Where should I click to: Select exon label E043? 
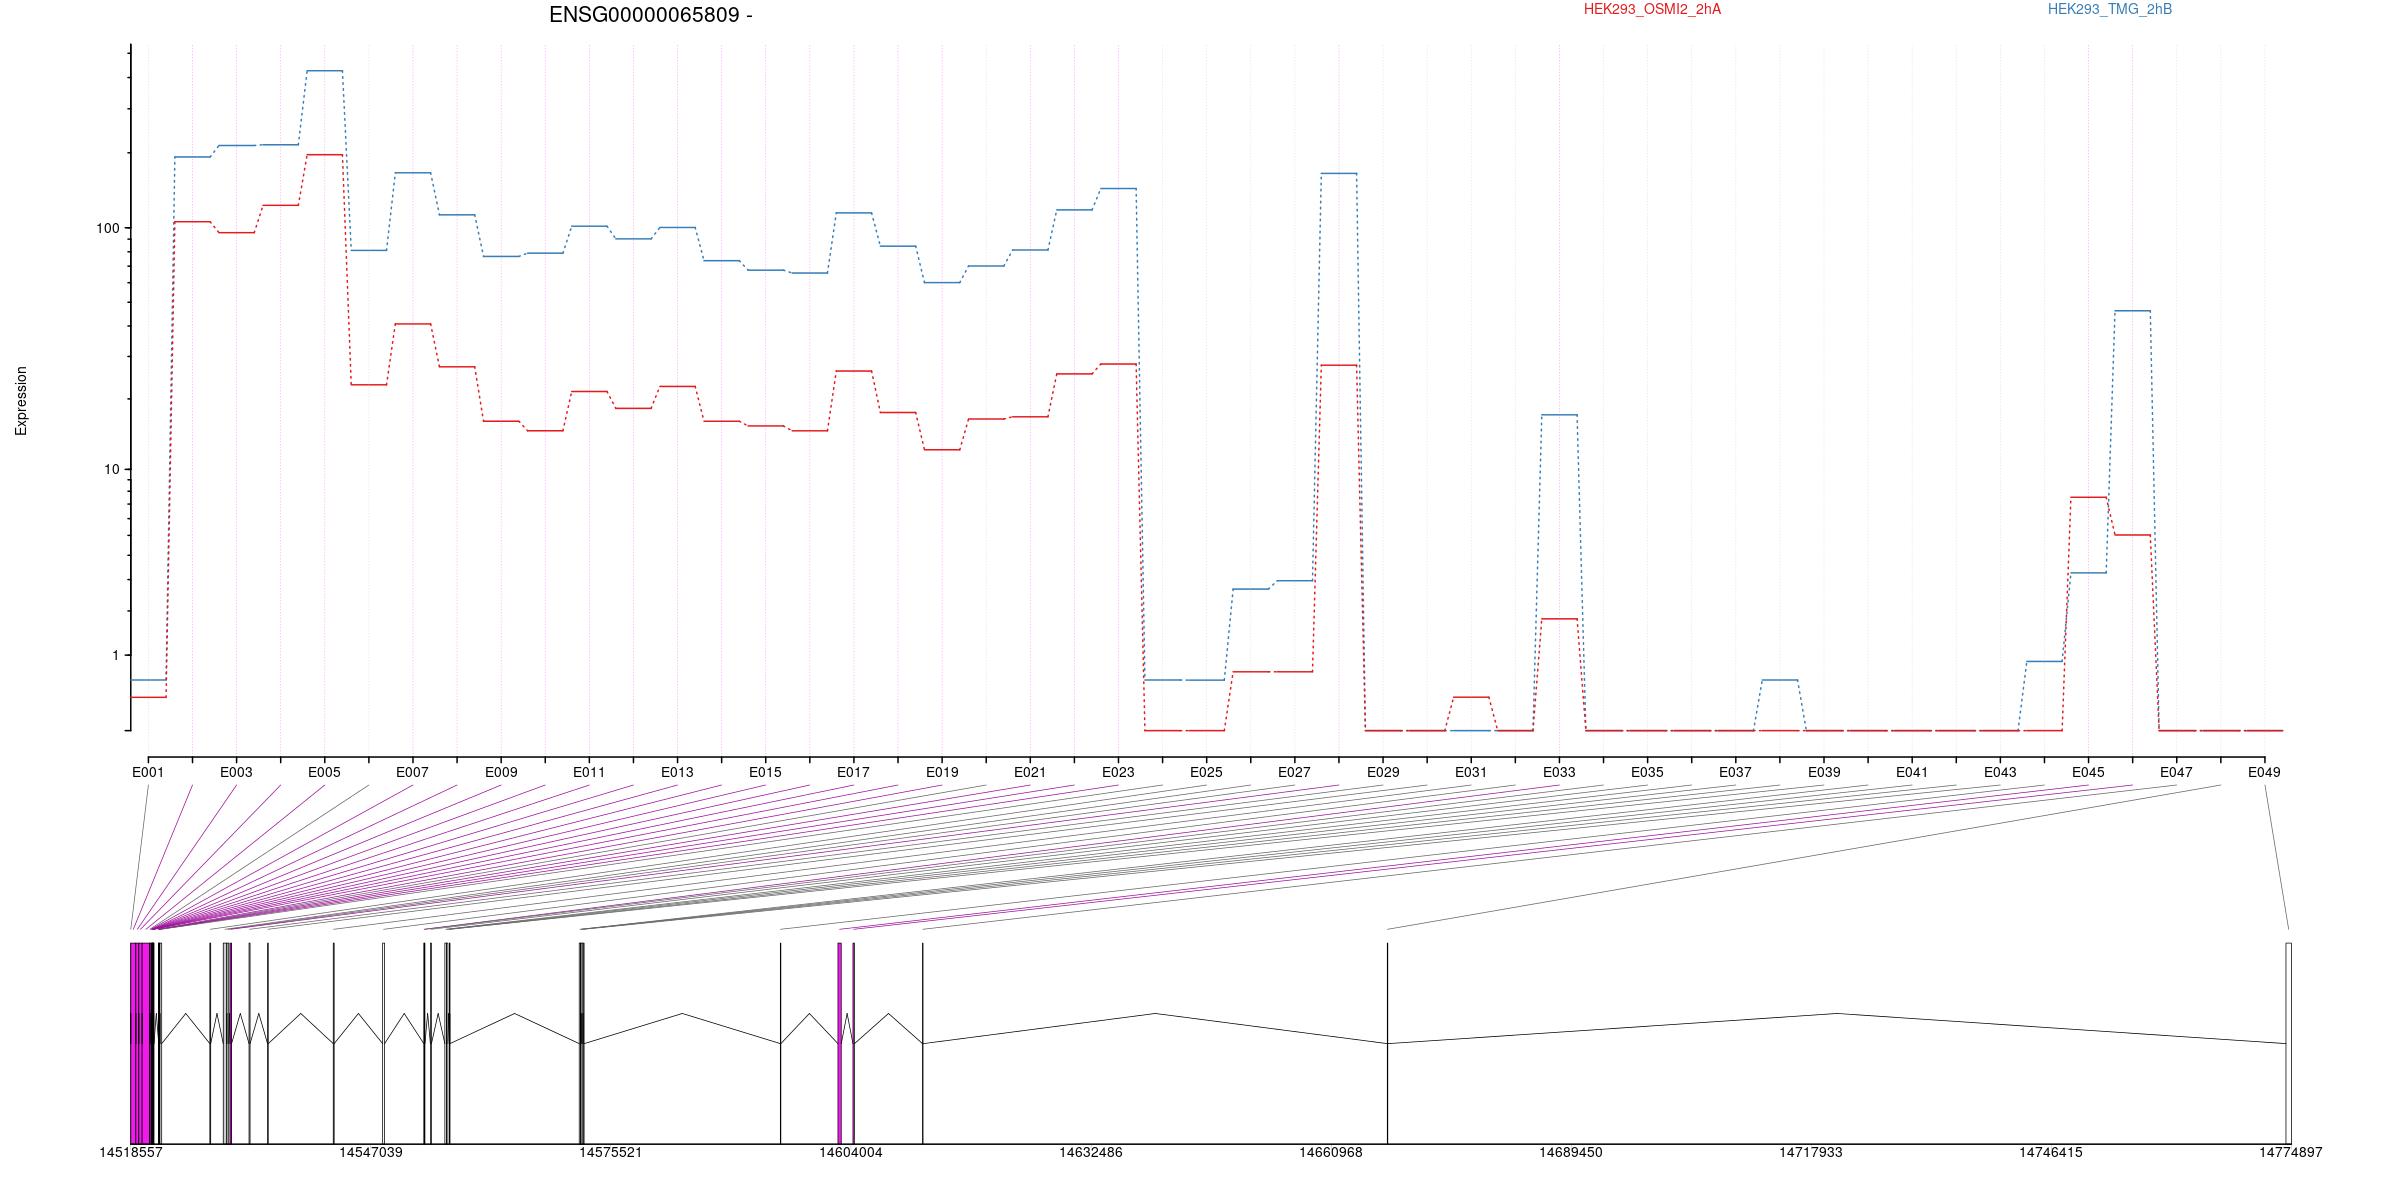click(x=2000, y=772)
